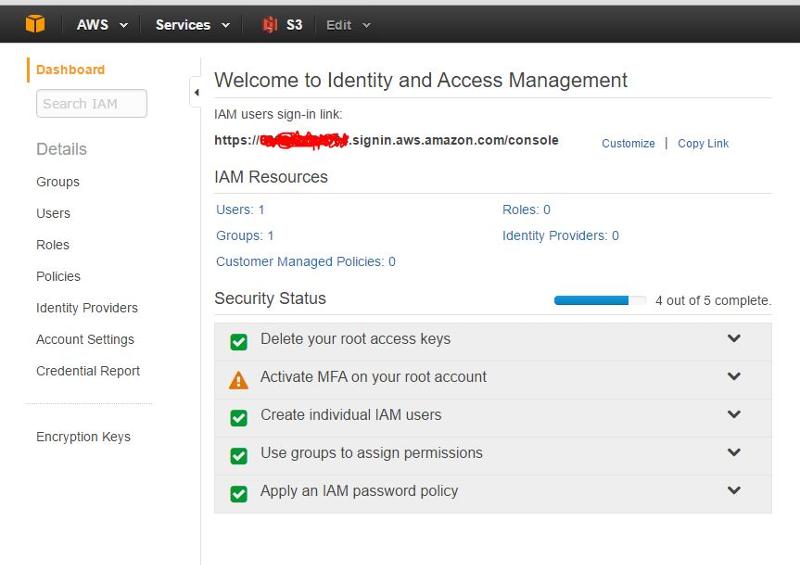Image resolution: width=800 pixels, height=565 pixels.
Task: Expand Delete your root access keys
Action: point(734,338)
